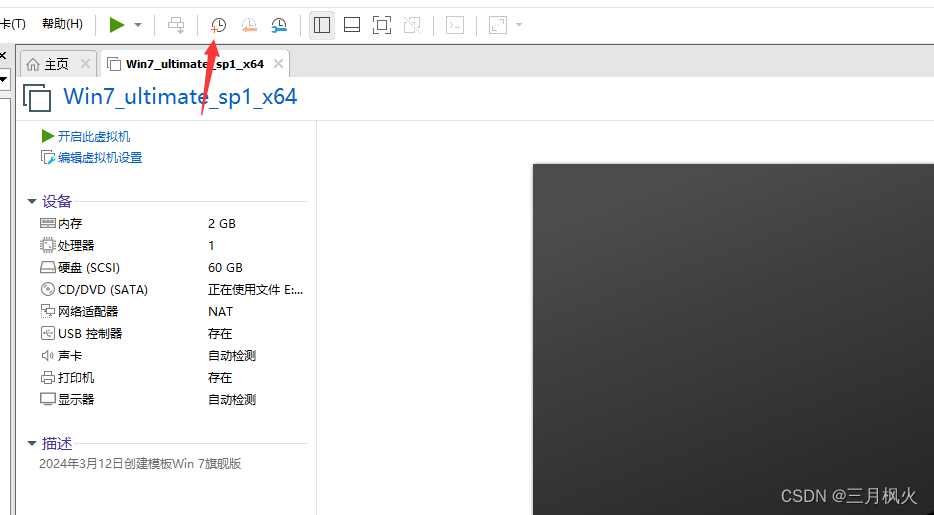Click the hard disk drive icon

48,268
